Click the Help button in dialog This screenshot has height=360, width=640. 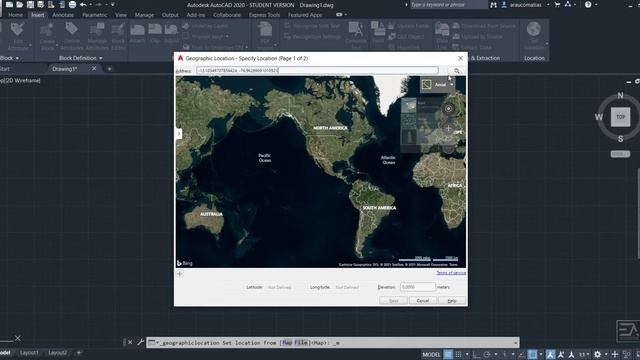(x=451, y=301)
